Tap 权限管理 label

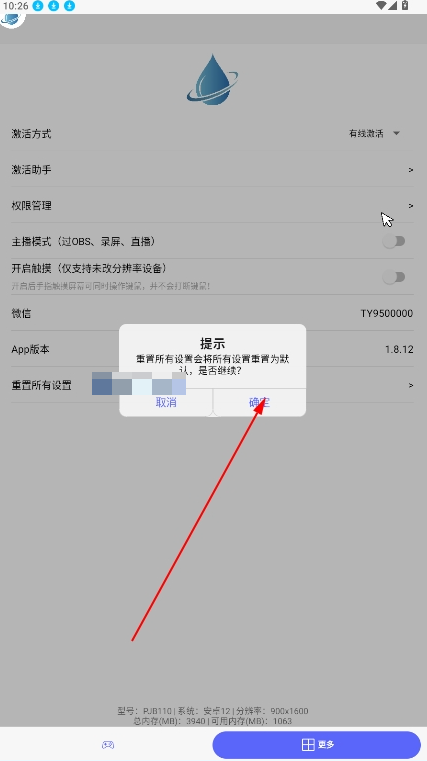(32, 206)
